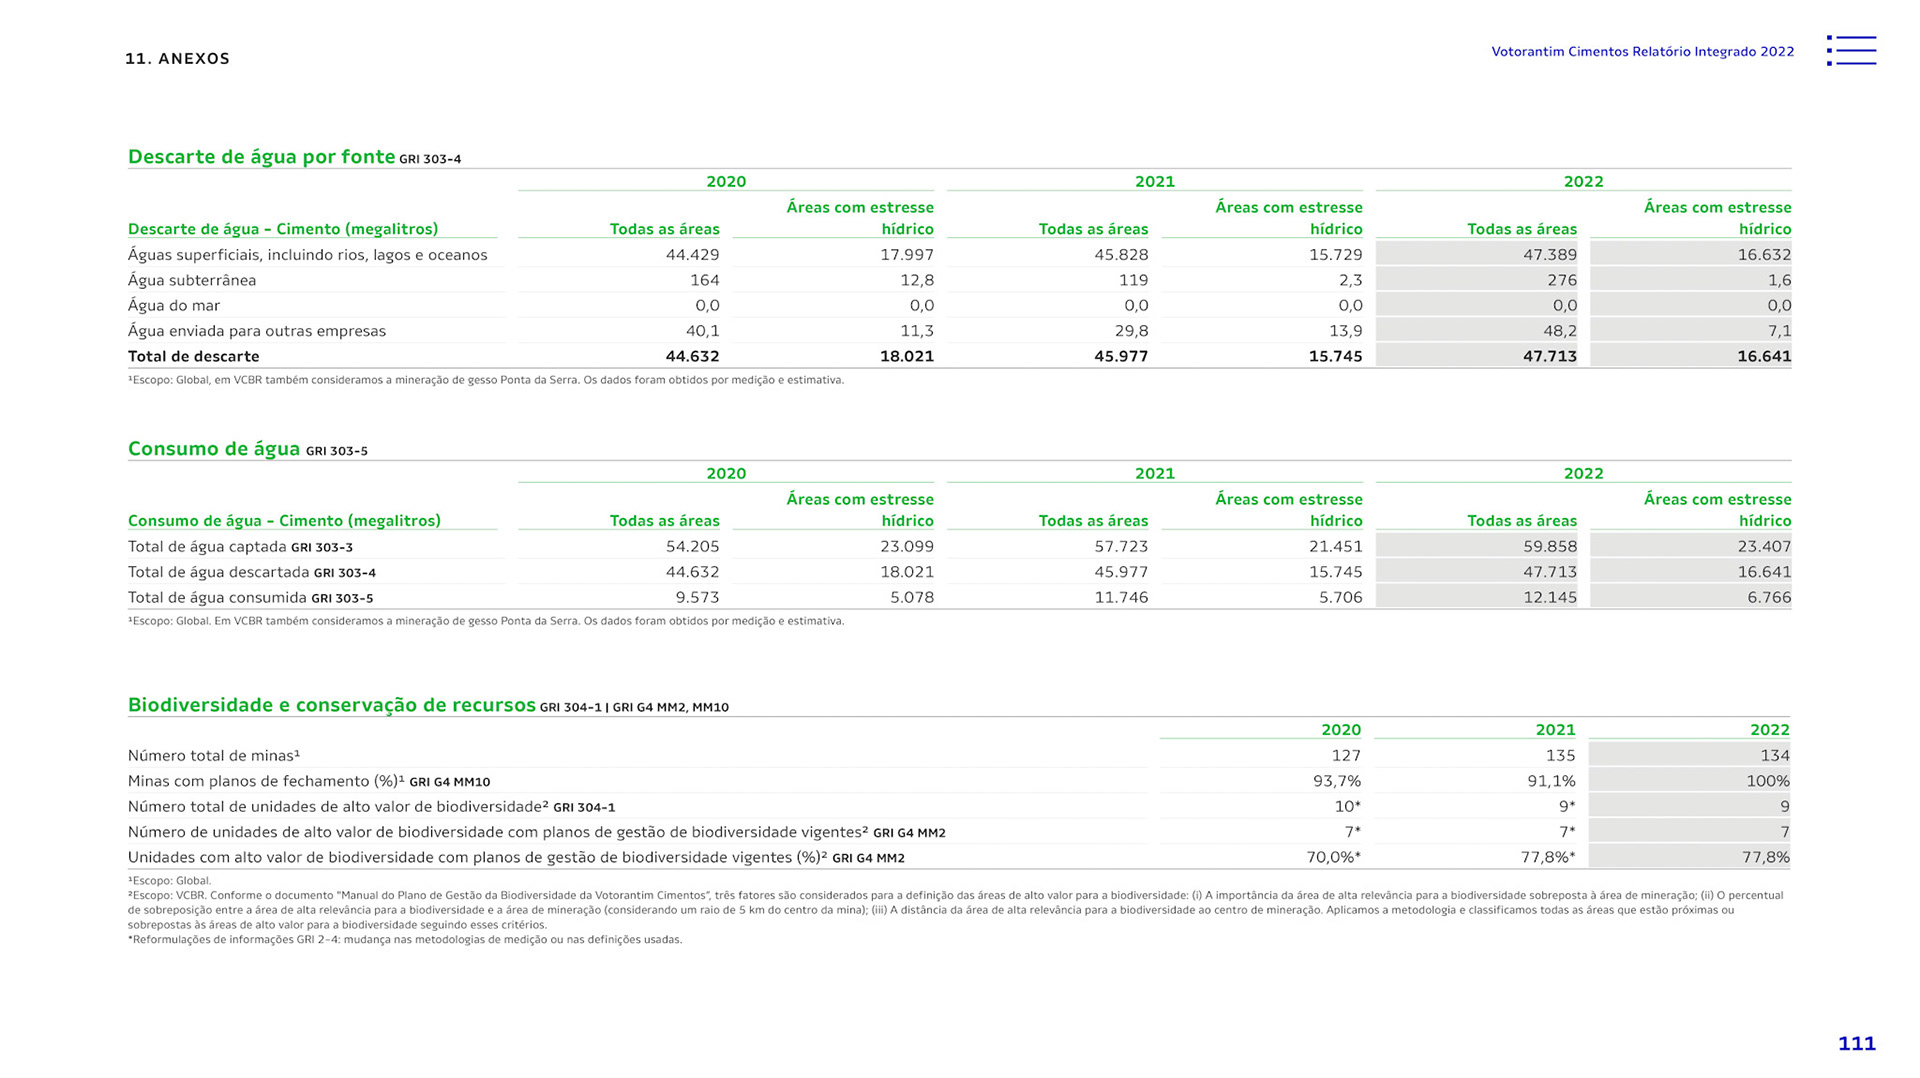Viewport: 1920px width, 1078px height.
Task: Select 'Água enviada para outras empresas' row label
Action: pyautogui.click(x=257, y=331)
